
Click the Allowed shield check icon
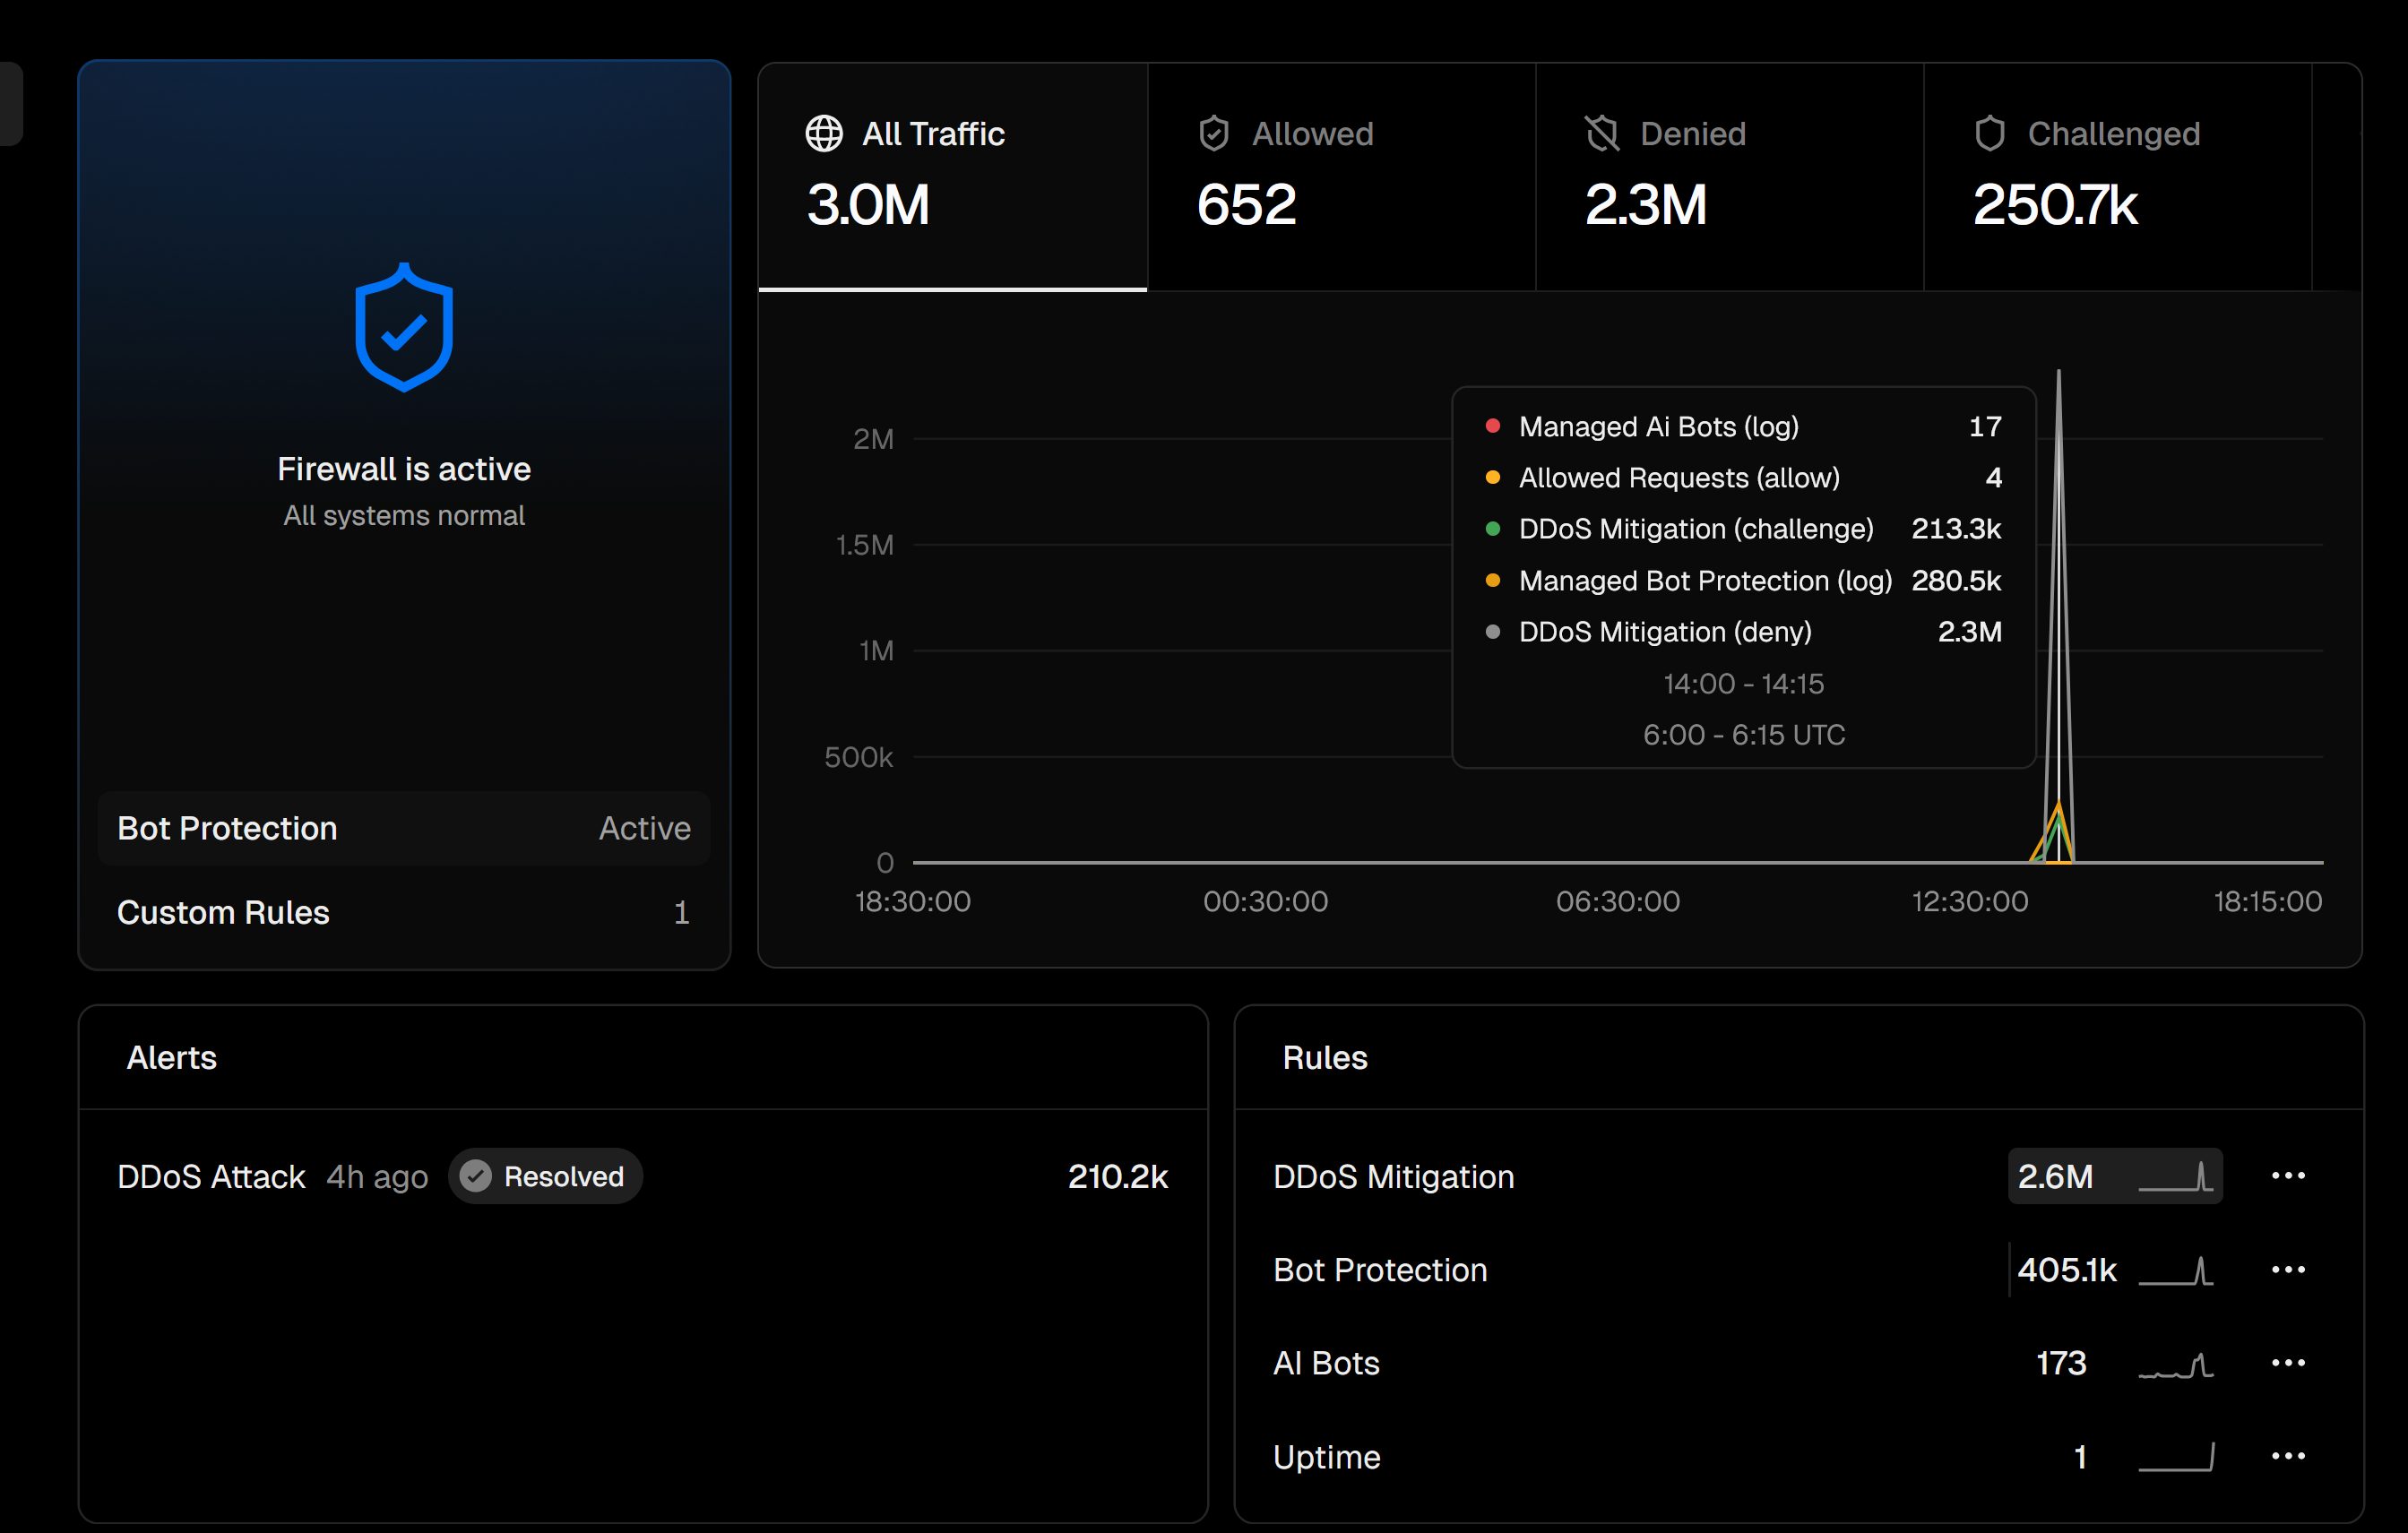(x=1213, y=133)
